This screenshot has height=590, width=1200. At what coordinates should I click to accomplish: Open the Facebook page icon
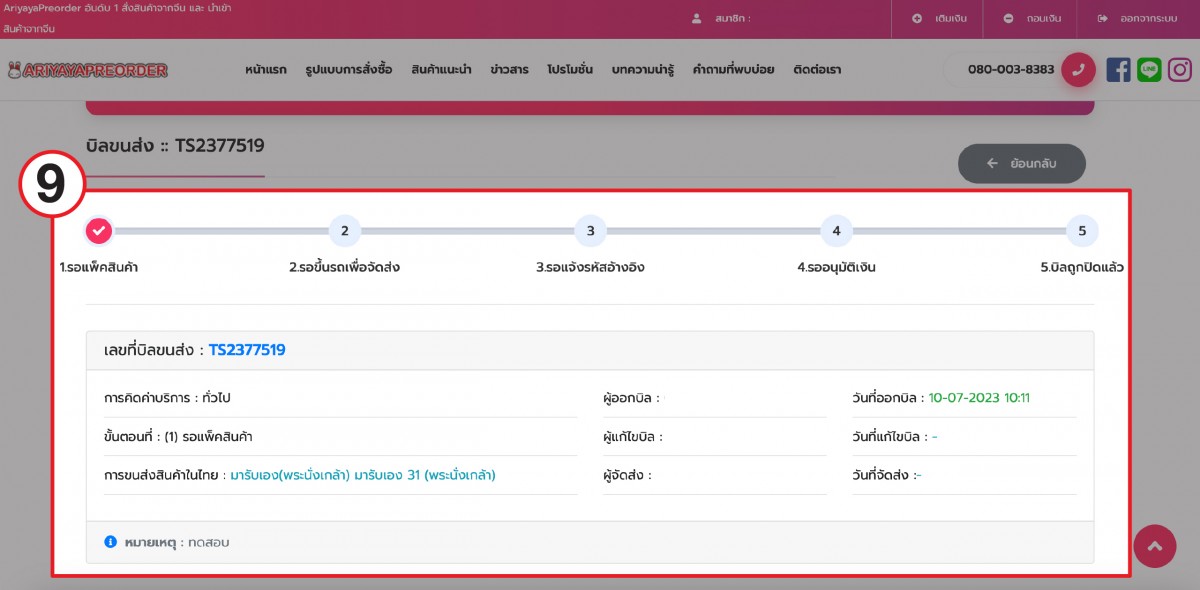(x=1119, y=70)
